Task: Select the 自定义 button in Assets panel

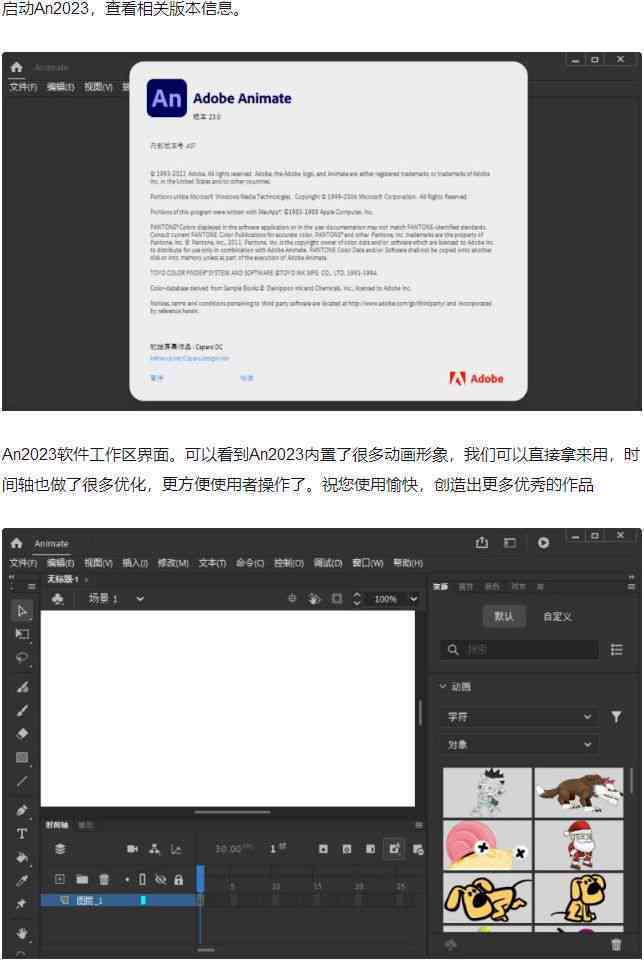Action: pos(558,617)
